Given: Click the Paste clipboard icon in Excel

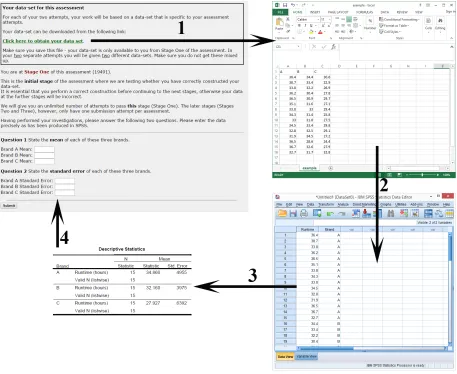Looking at the screenshot, I should point(279,21).
